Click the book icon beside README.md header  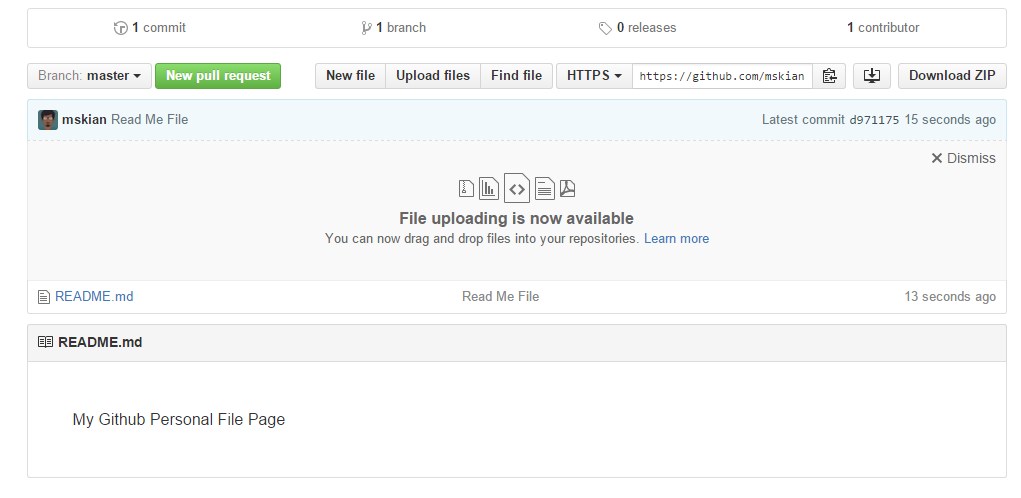tap(45, 342)
